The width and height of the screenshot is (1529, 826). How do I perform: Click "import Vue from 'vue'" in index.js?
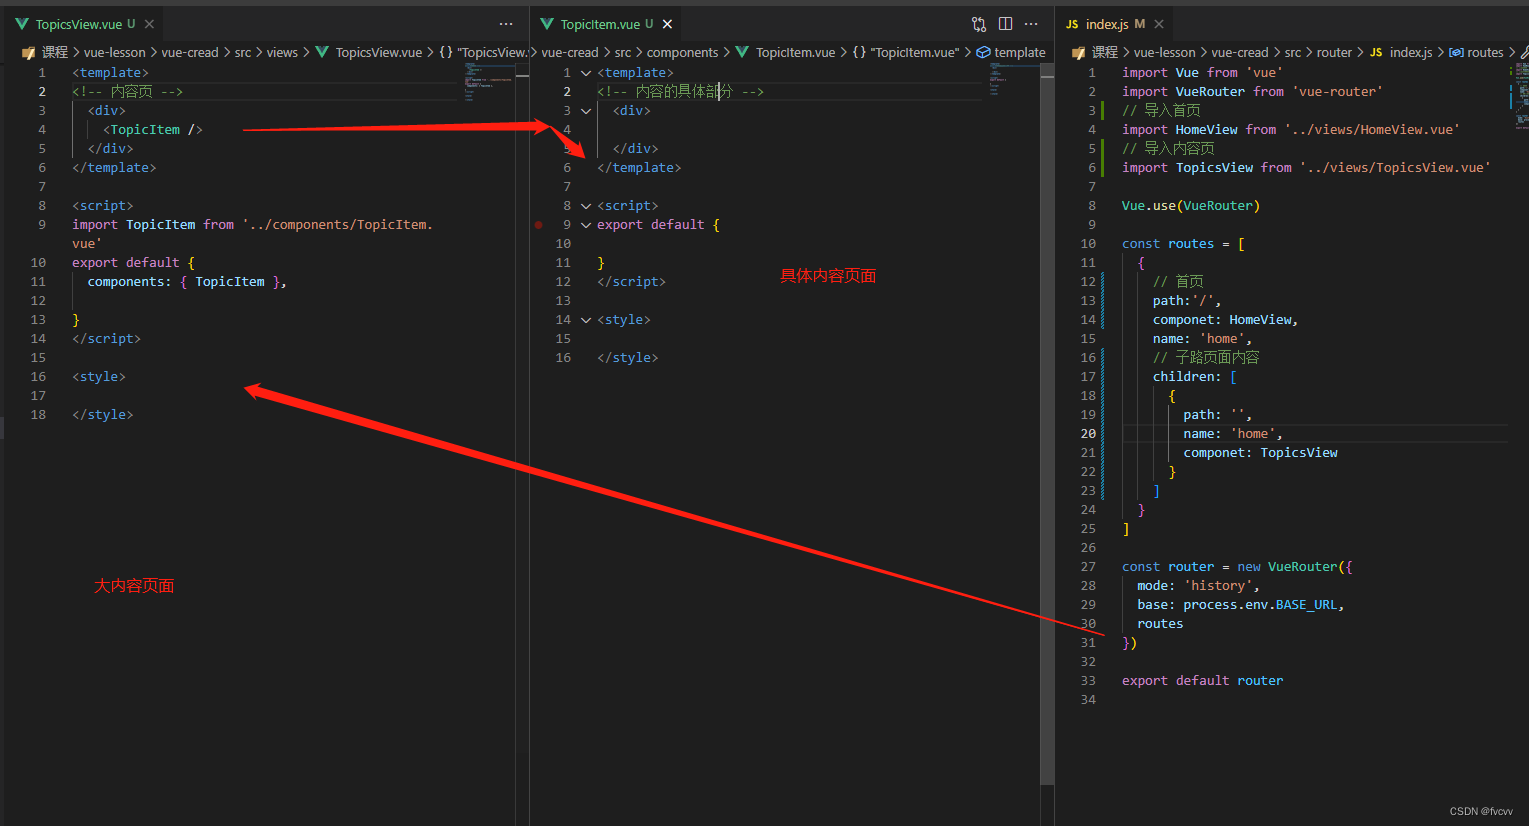coord(1200,73)
